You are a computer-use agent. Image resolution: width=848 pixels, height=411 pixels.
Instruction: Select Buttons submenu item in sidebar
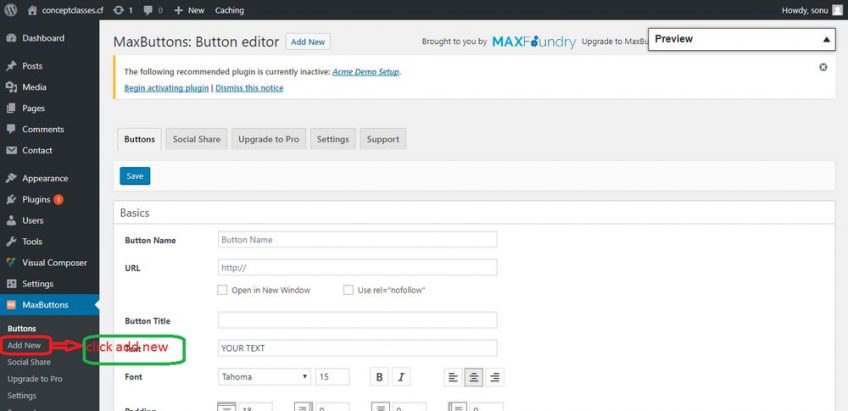22,328
